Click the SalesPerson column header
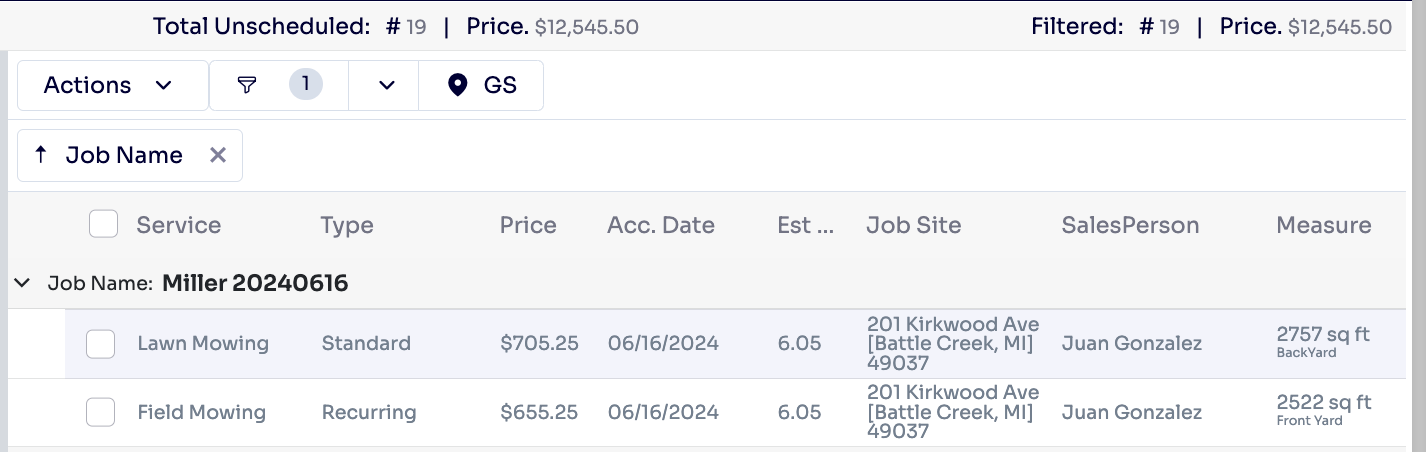The width and height of the screenshot is (1426, 452). (x=1130, y=225)
